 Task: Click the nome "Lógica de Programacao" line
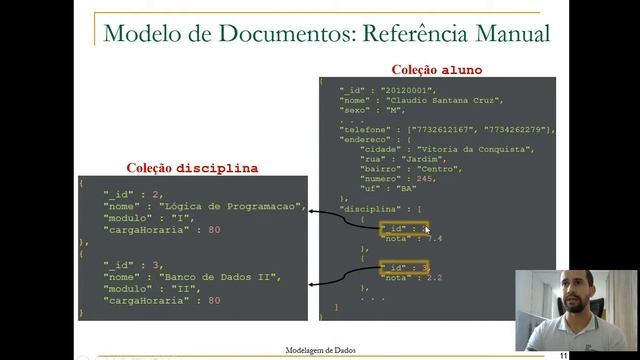click(205, 207)
